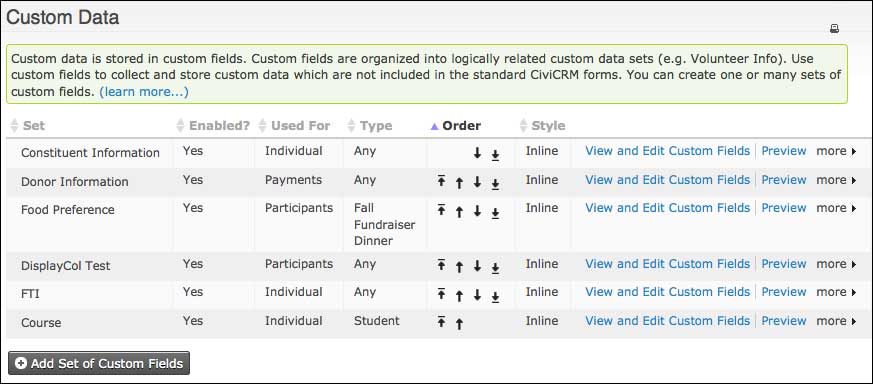Open the more menu for Course
This screenshot has height=384, width=873.
click(836, 321)
